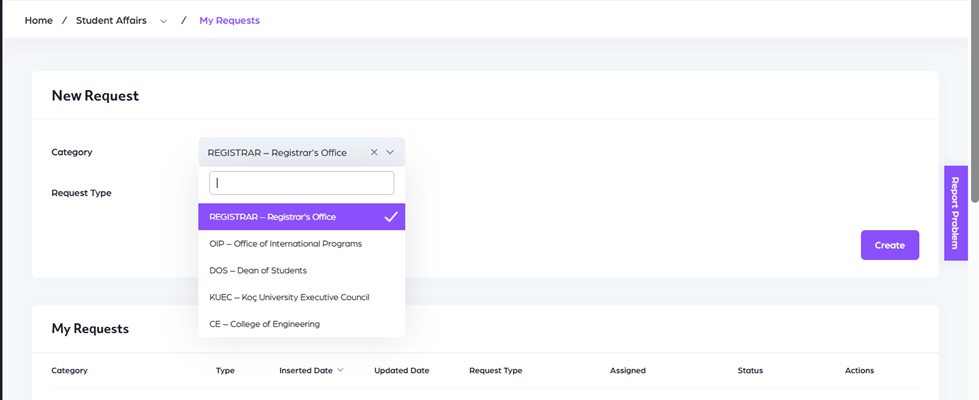
Task: Go to the Home breadcrumb link
Action: 39,20
